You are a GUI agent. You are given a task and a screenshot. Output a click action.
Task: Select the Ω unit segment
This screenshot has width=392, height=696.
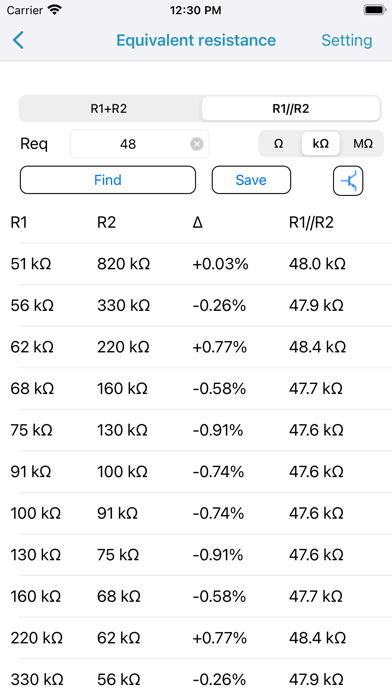point(278,144)
